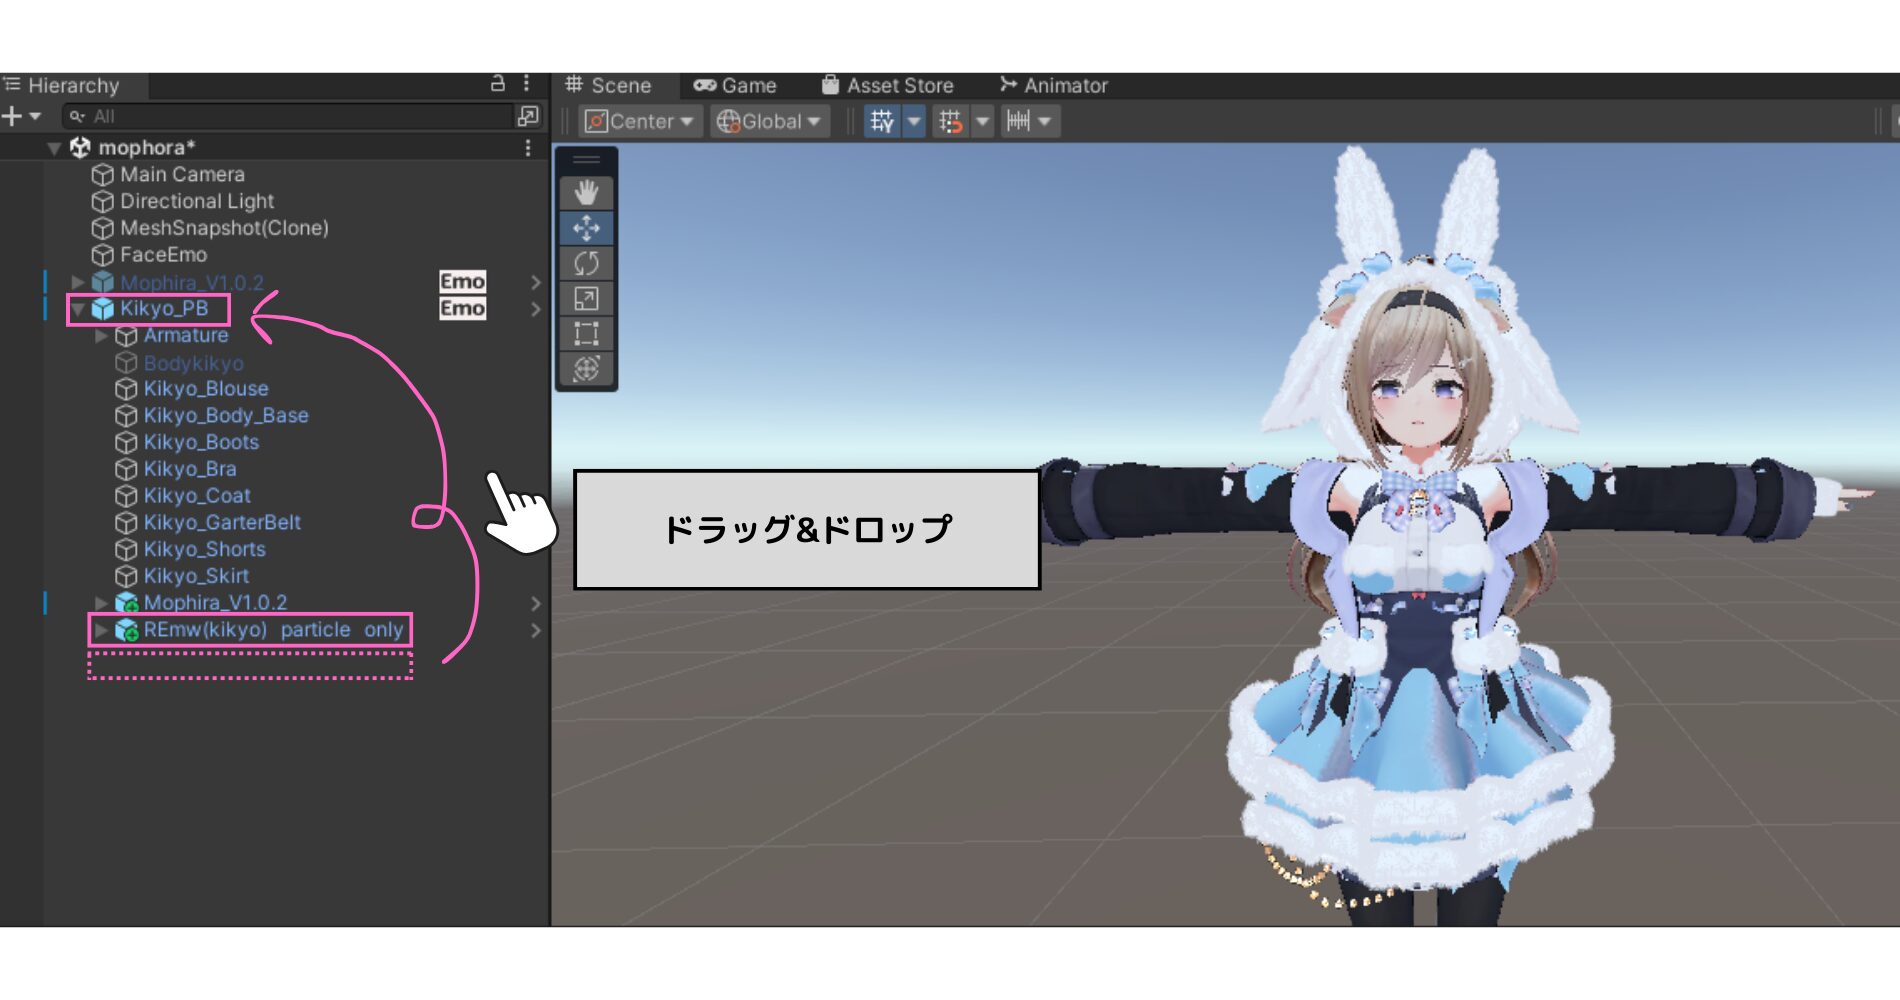Switch to the Game tab
This screenshot has height=1000, width=1900.
[x=737, y=85]
